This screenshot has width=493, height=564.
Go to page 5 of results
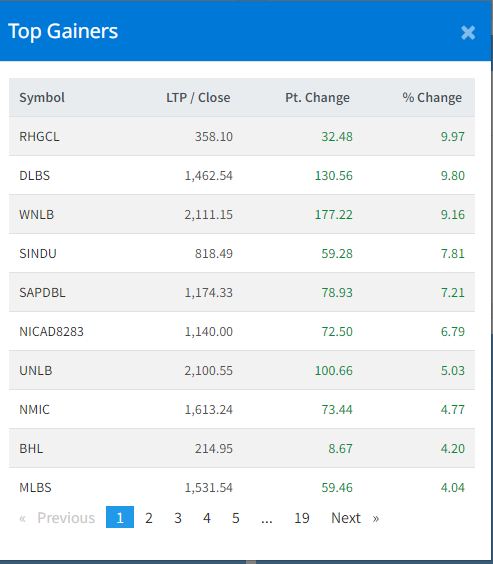pyautogui.click(x=236, y=518)
